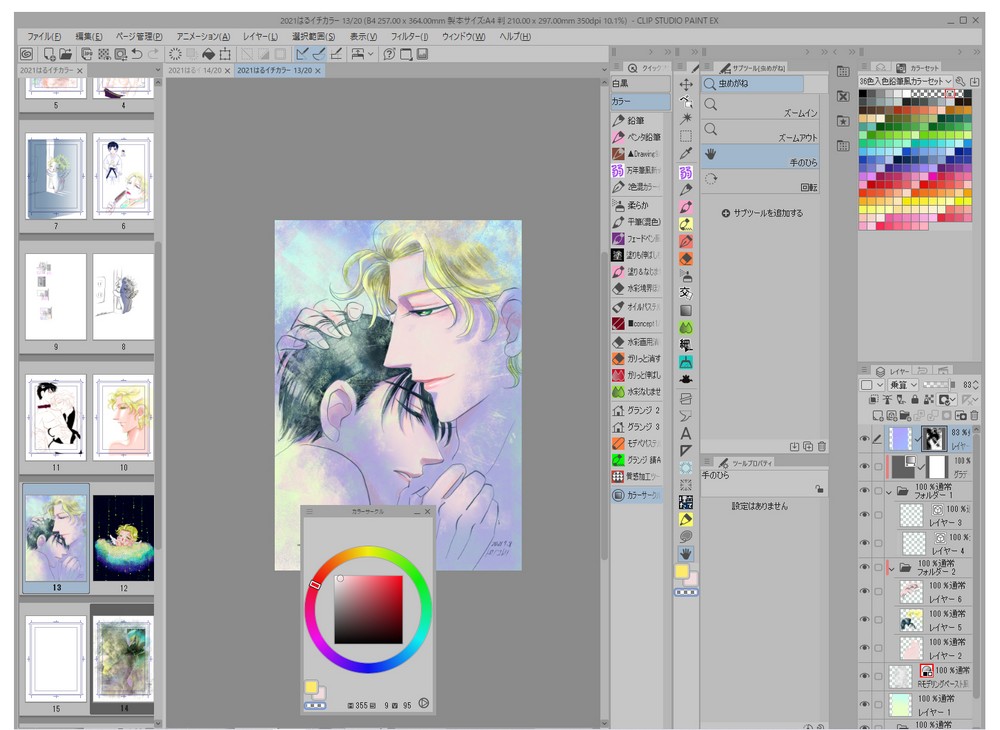Select the ズームイン subtool
The width and height of the screenshot is (1000, 730).
[x=759, y=106]
